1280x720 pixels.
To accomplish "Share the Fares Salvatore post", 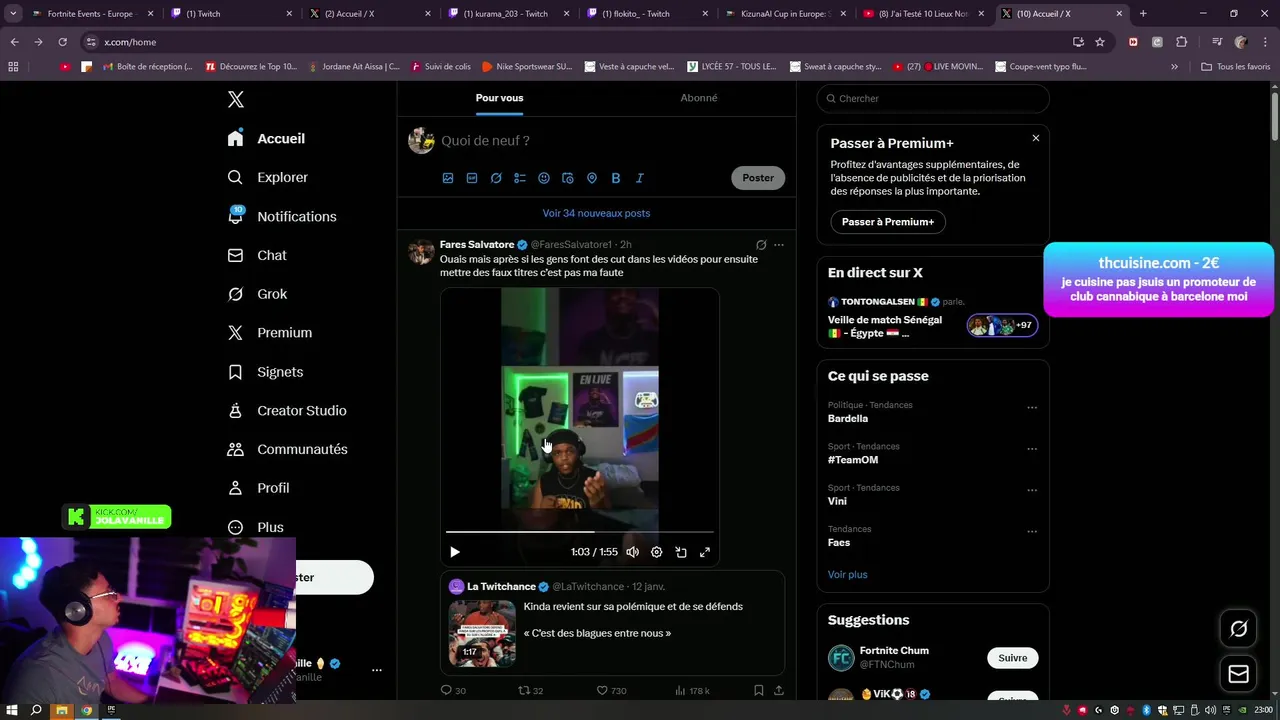I will coord(779,690).
